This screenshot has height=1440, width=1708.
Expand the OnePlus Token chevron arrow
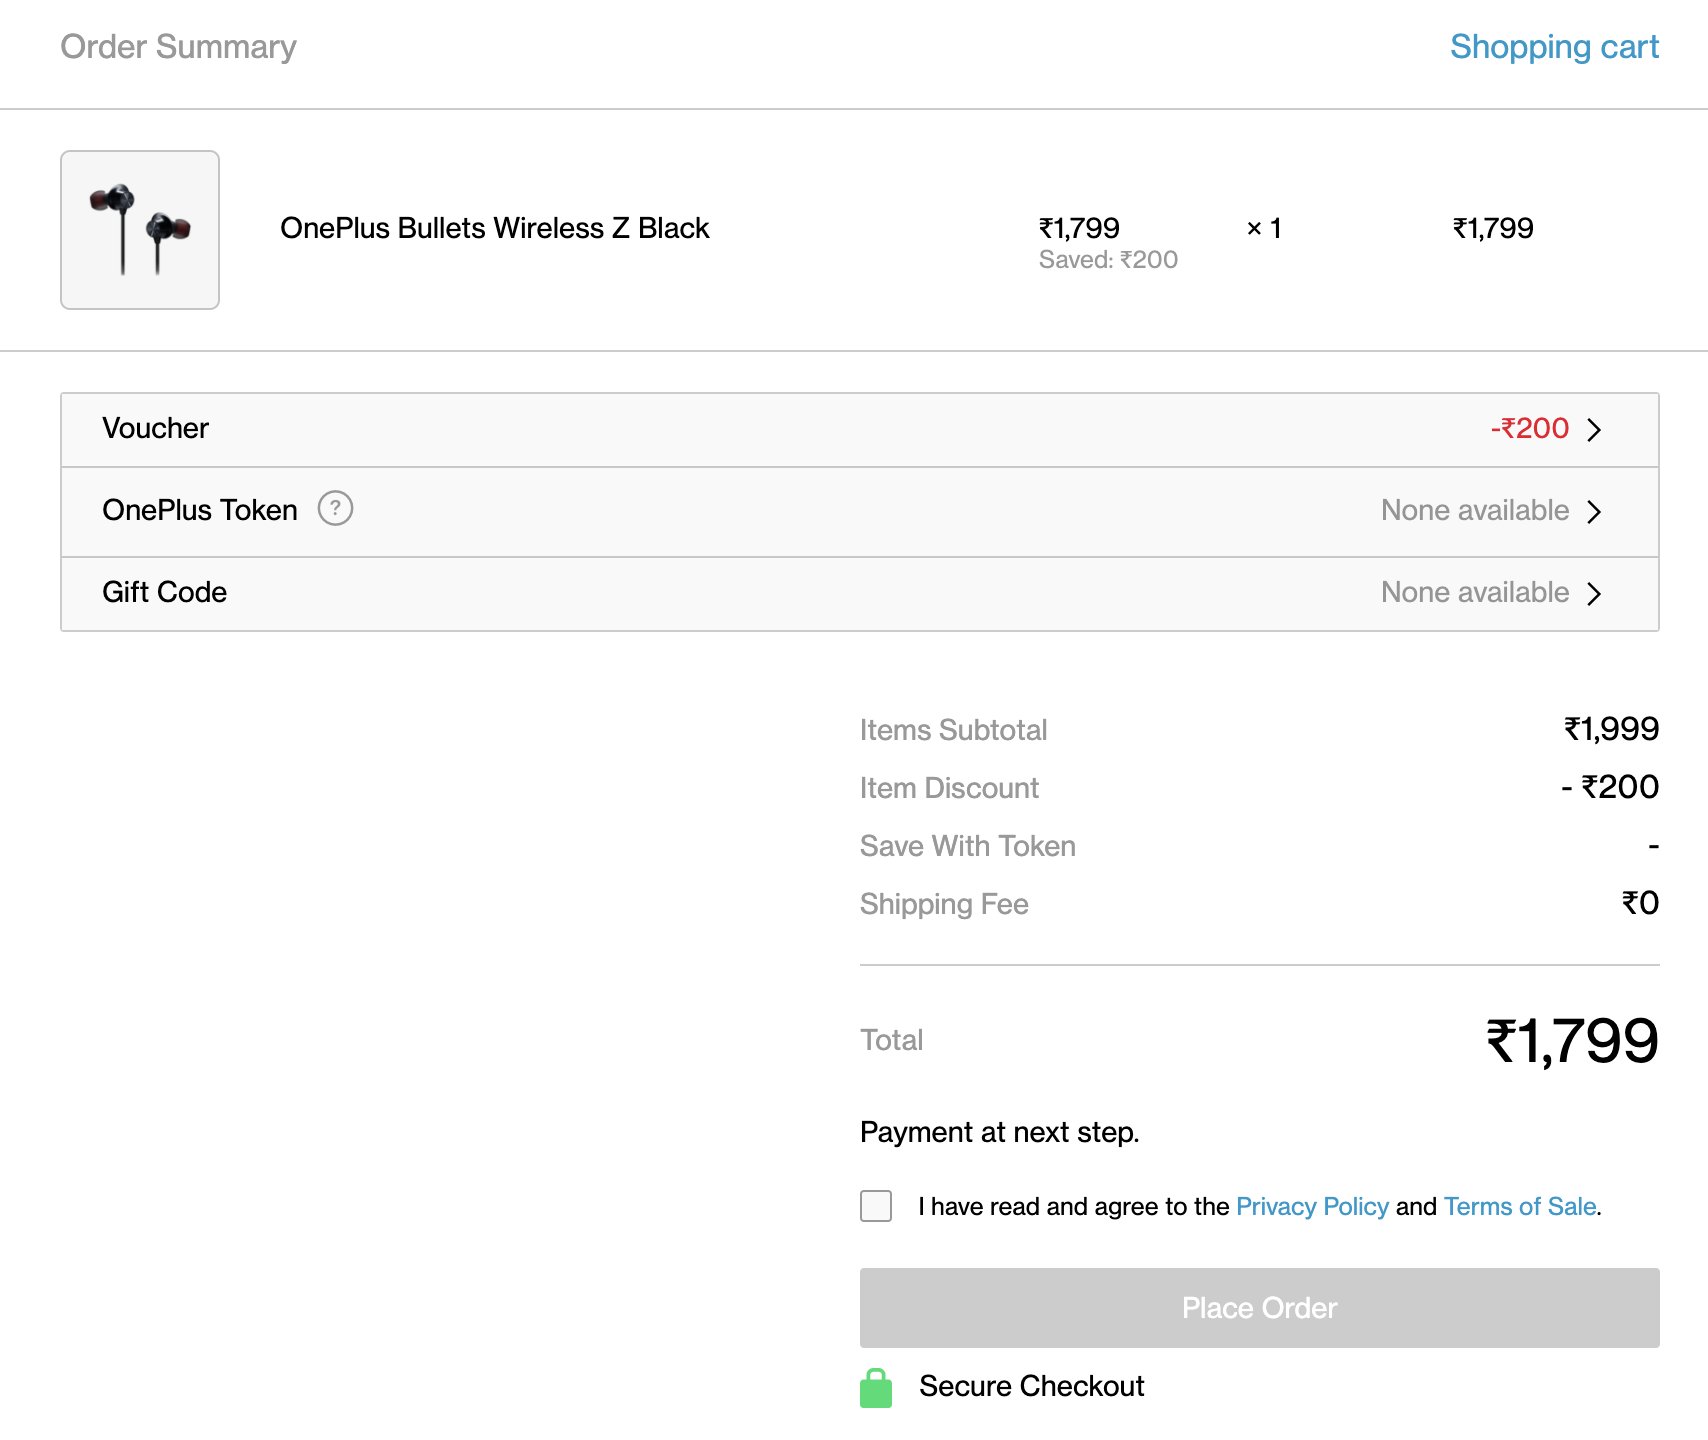click(x=1594, y=512)
